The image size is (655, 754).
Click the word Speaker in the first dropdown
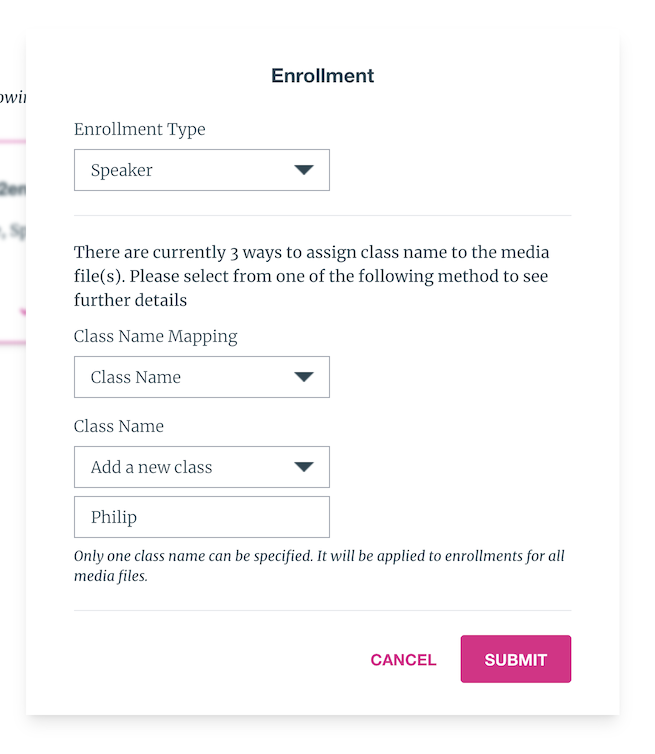click(x=122, y=170)
